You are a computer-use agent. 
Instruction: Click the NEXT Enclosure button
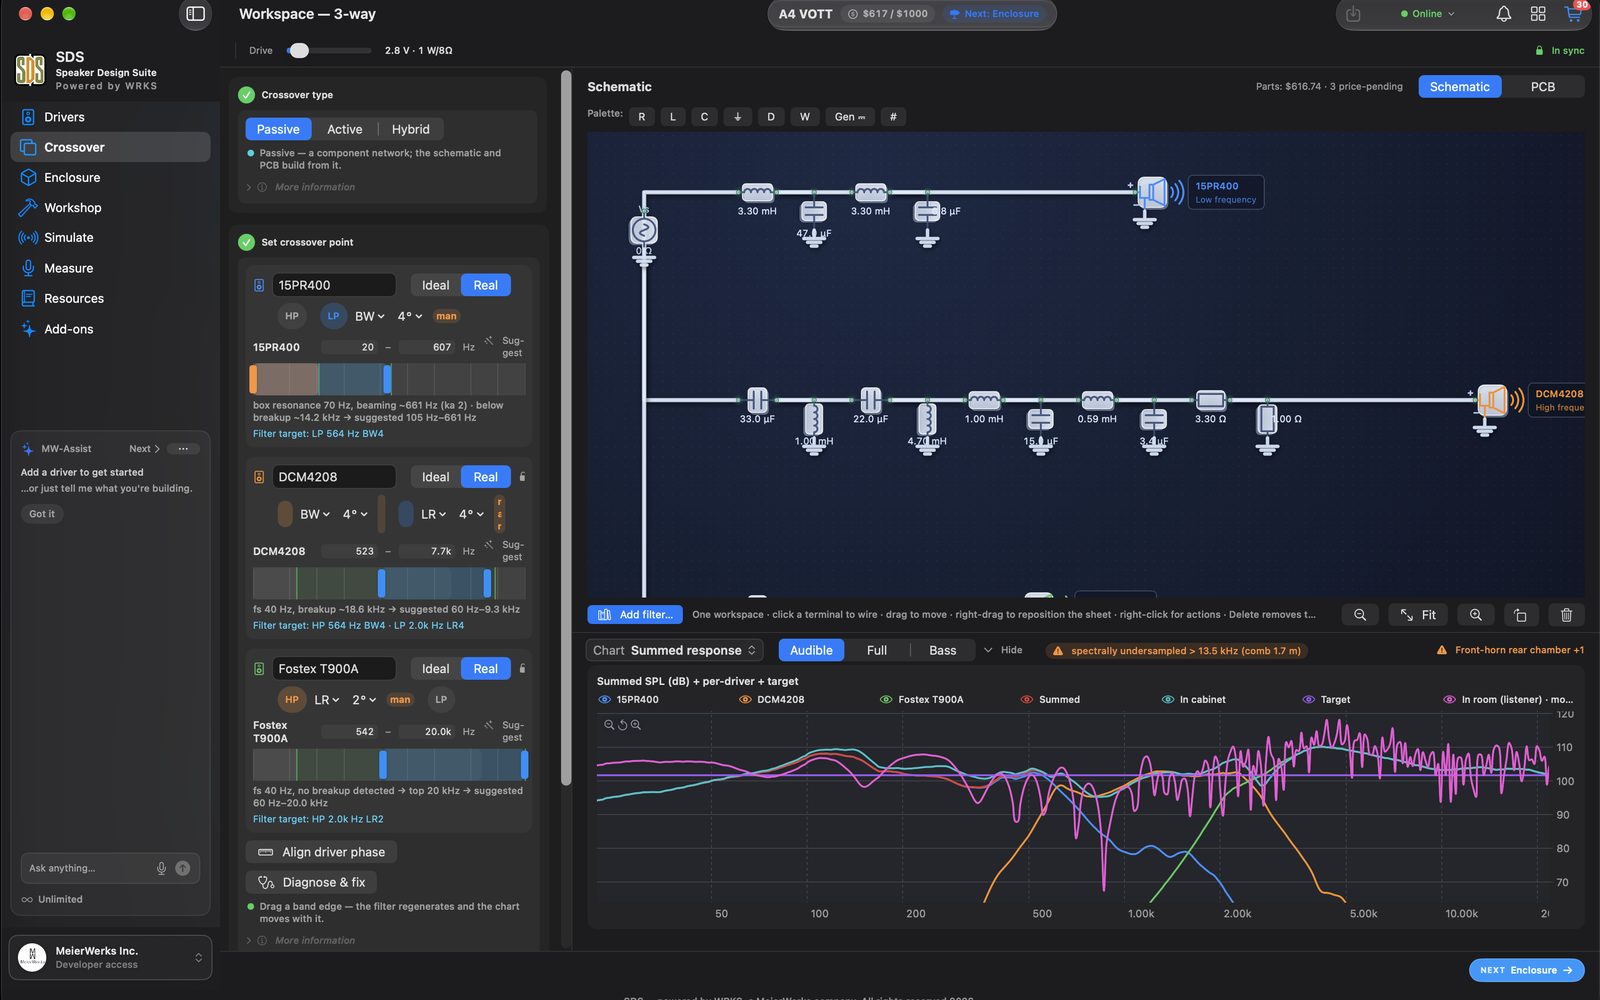click(x=1526, y=970)
